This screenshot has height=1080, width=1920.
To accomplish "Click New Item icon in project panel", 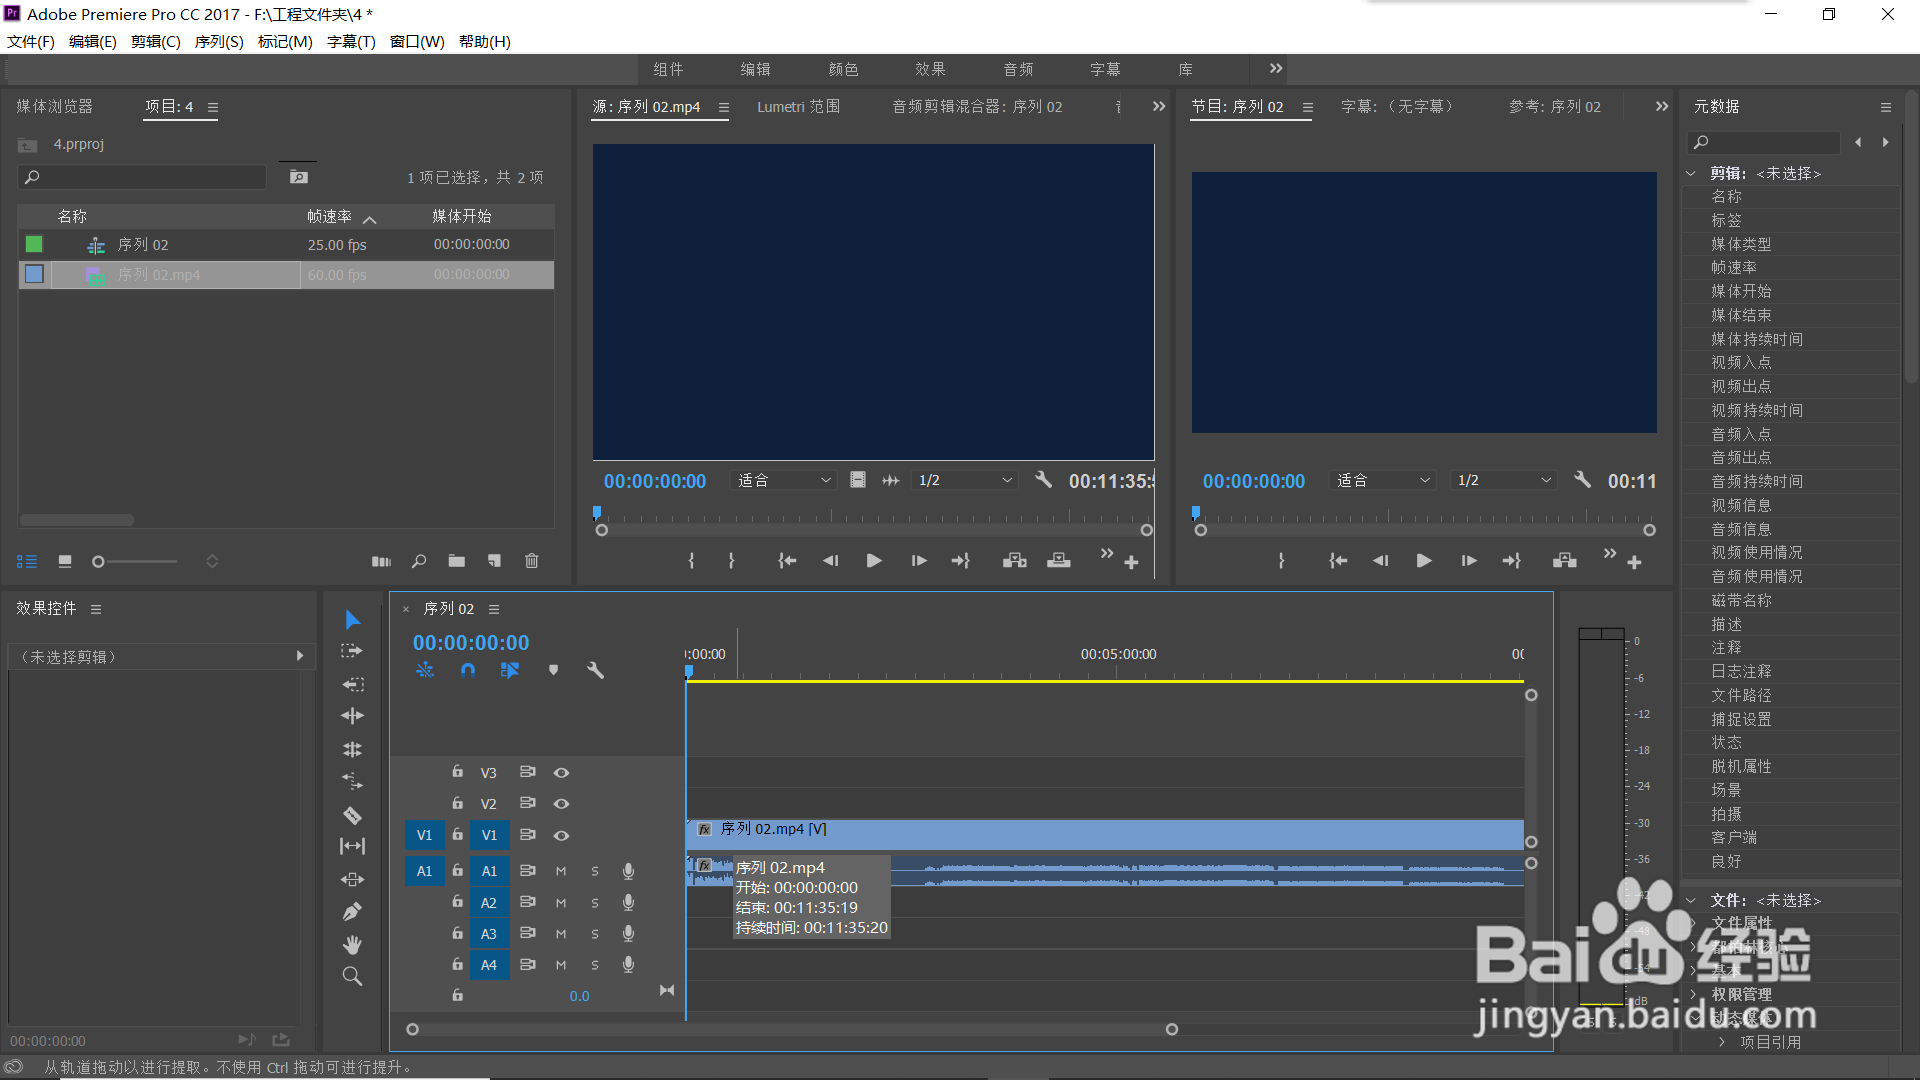I will click(494, 562).
